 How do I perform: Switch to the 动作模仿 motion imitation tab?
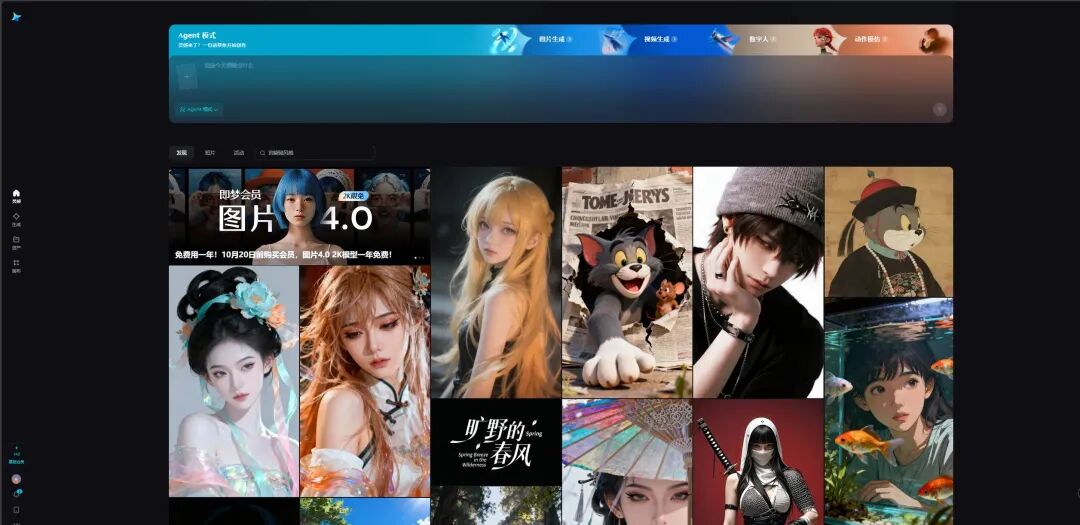(867, 40)
